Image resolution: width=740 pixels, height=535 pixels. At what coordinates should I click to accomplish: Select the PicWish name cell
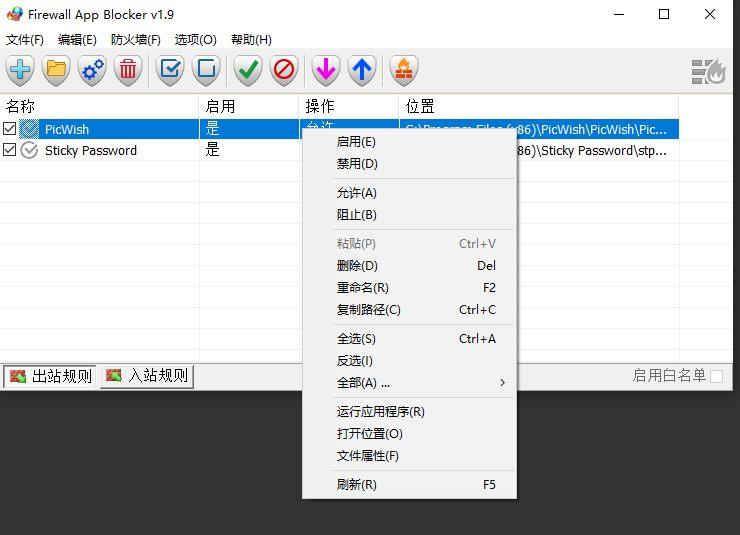pyautogui.click(x=67, y=129)
